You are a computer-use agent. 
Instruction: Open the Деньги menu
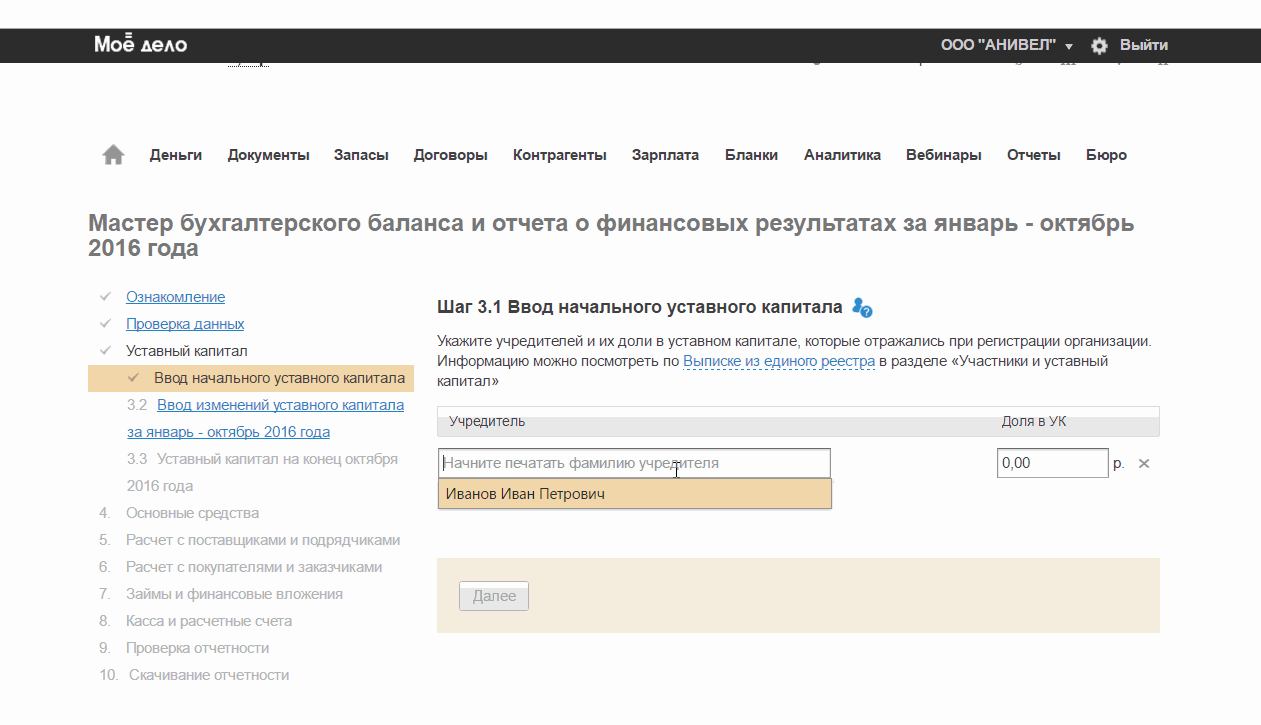(x=176, y=155)
